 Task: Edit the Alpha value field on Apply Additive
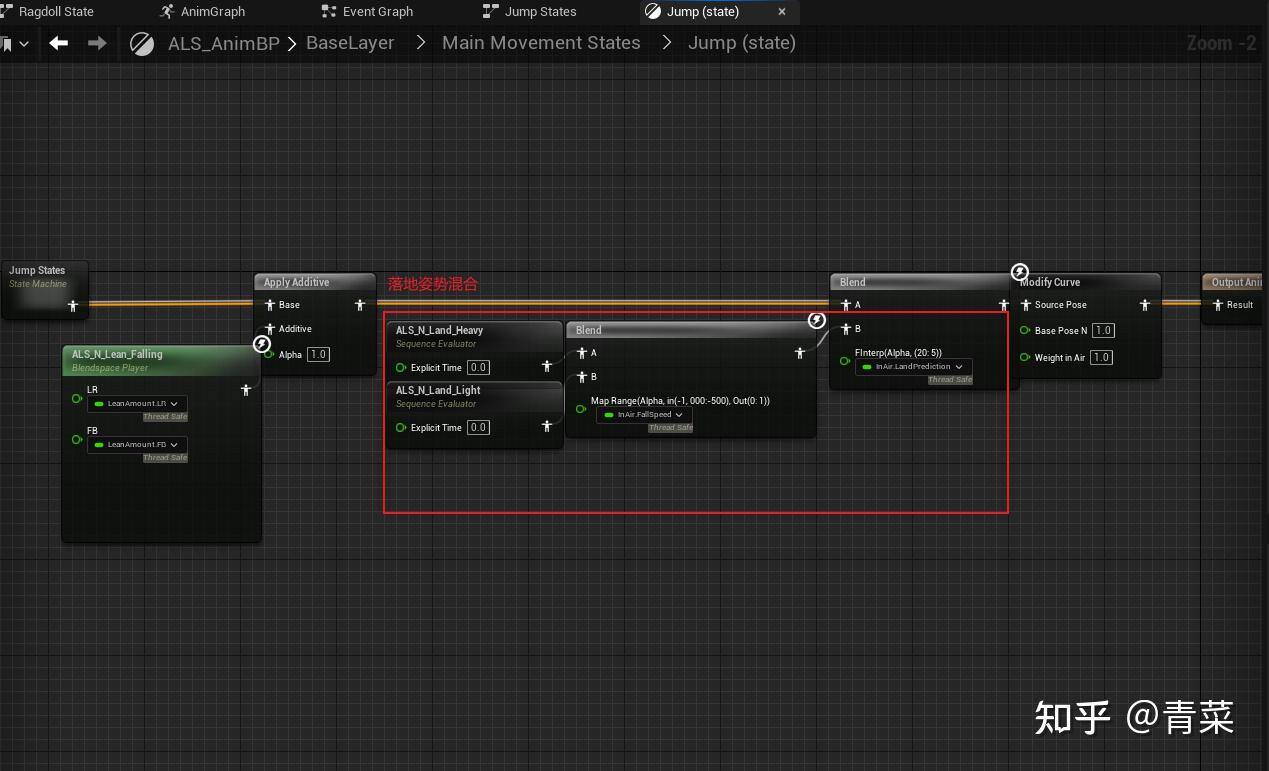coord(318,355)
